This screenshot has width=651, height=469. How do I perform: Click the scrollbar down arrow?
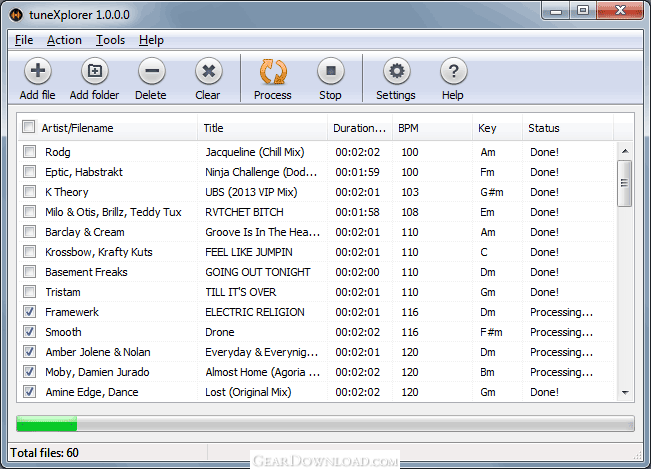coord(625,393)
